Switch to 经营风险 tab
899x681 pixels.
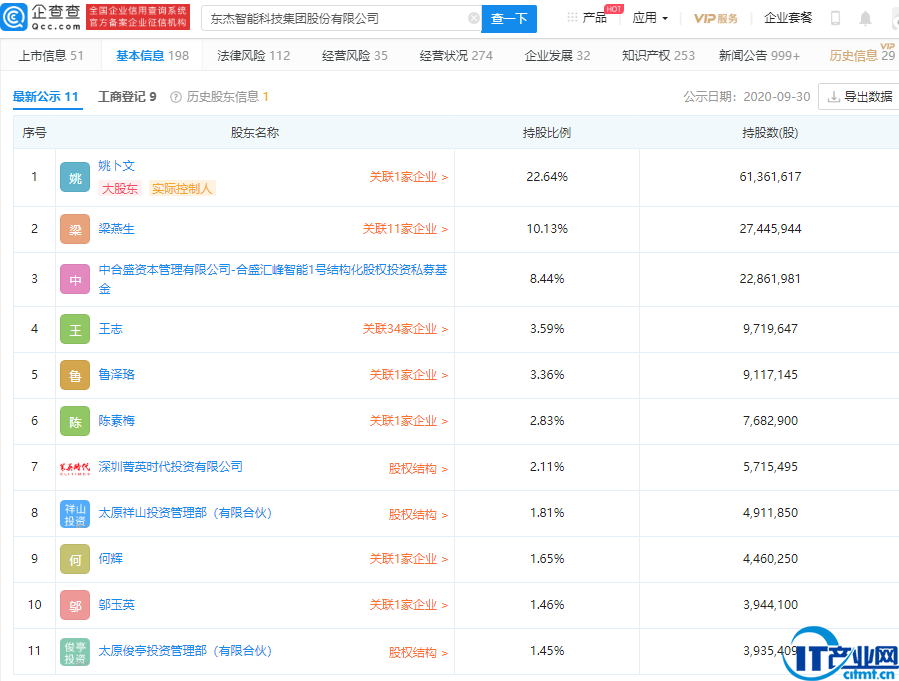[355, 56]
